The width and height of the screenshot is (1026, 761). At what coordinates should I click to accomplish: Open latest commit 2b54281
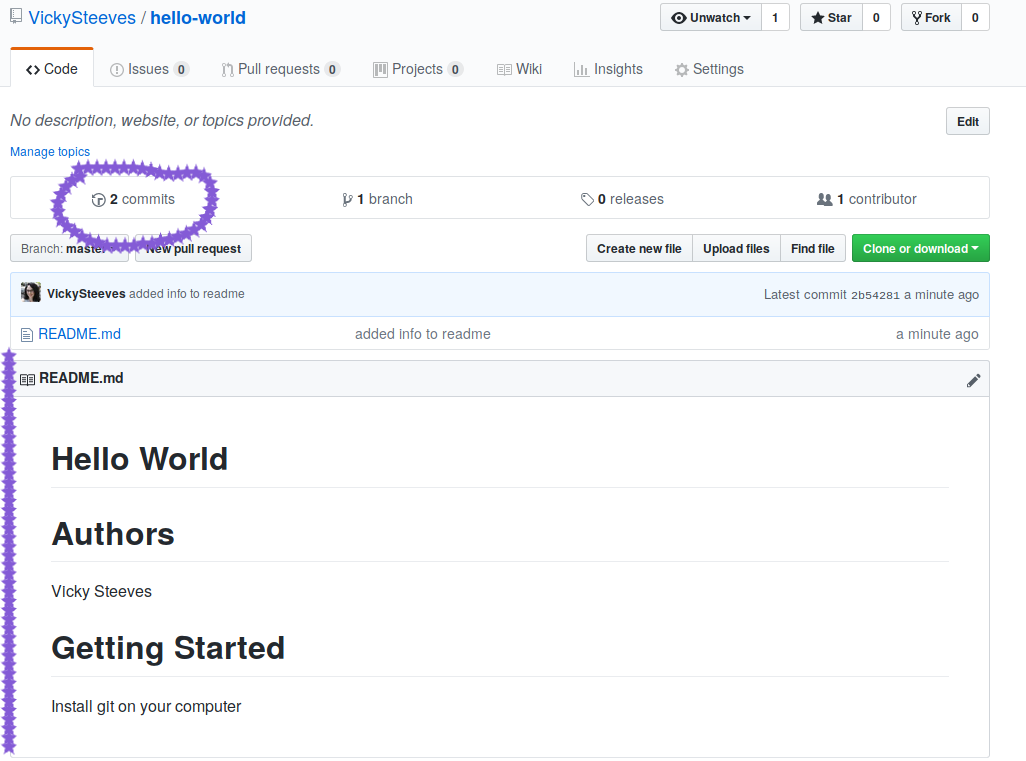[x=876, y=295]
